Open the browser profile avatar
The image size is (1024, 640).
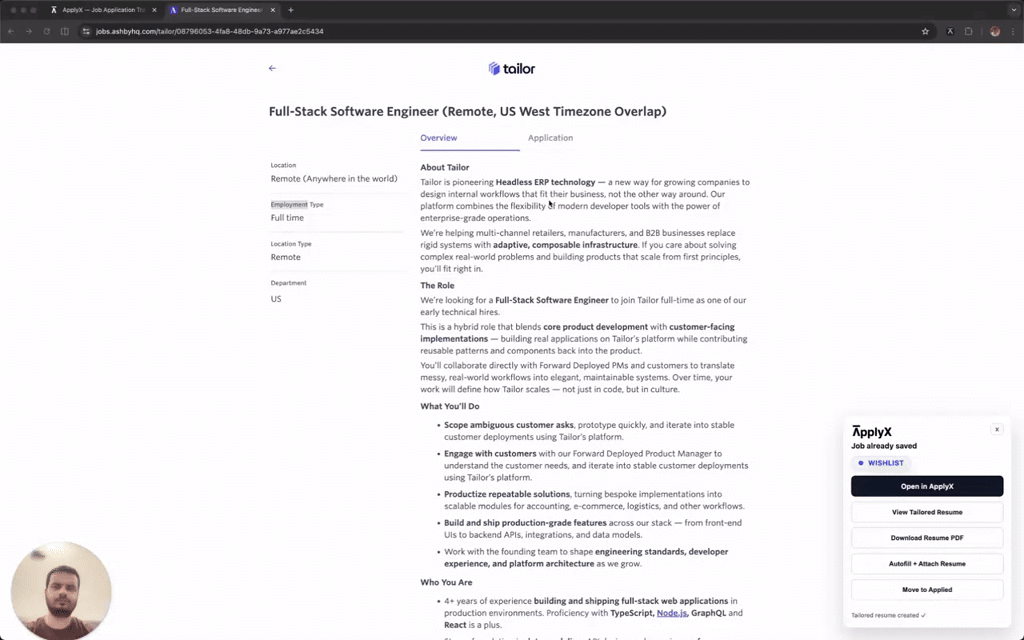click(x=995, y=31)
